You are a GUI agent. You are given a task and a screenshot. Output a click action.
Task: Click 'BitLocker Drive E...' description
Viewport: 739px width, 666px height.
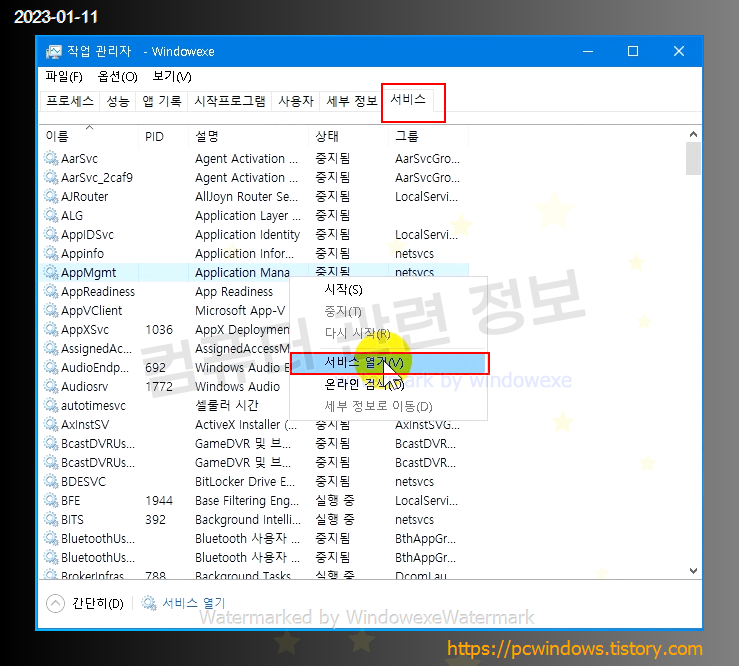click(x=245, y=482)
